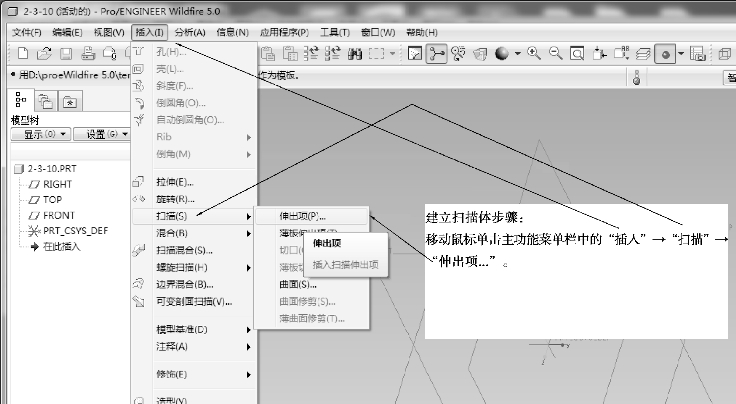Open the dropdown arrow beside display style button
The image size is (736, 404).
coord(681,53)
